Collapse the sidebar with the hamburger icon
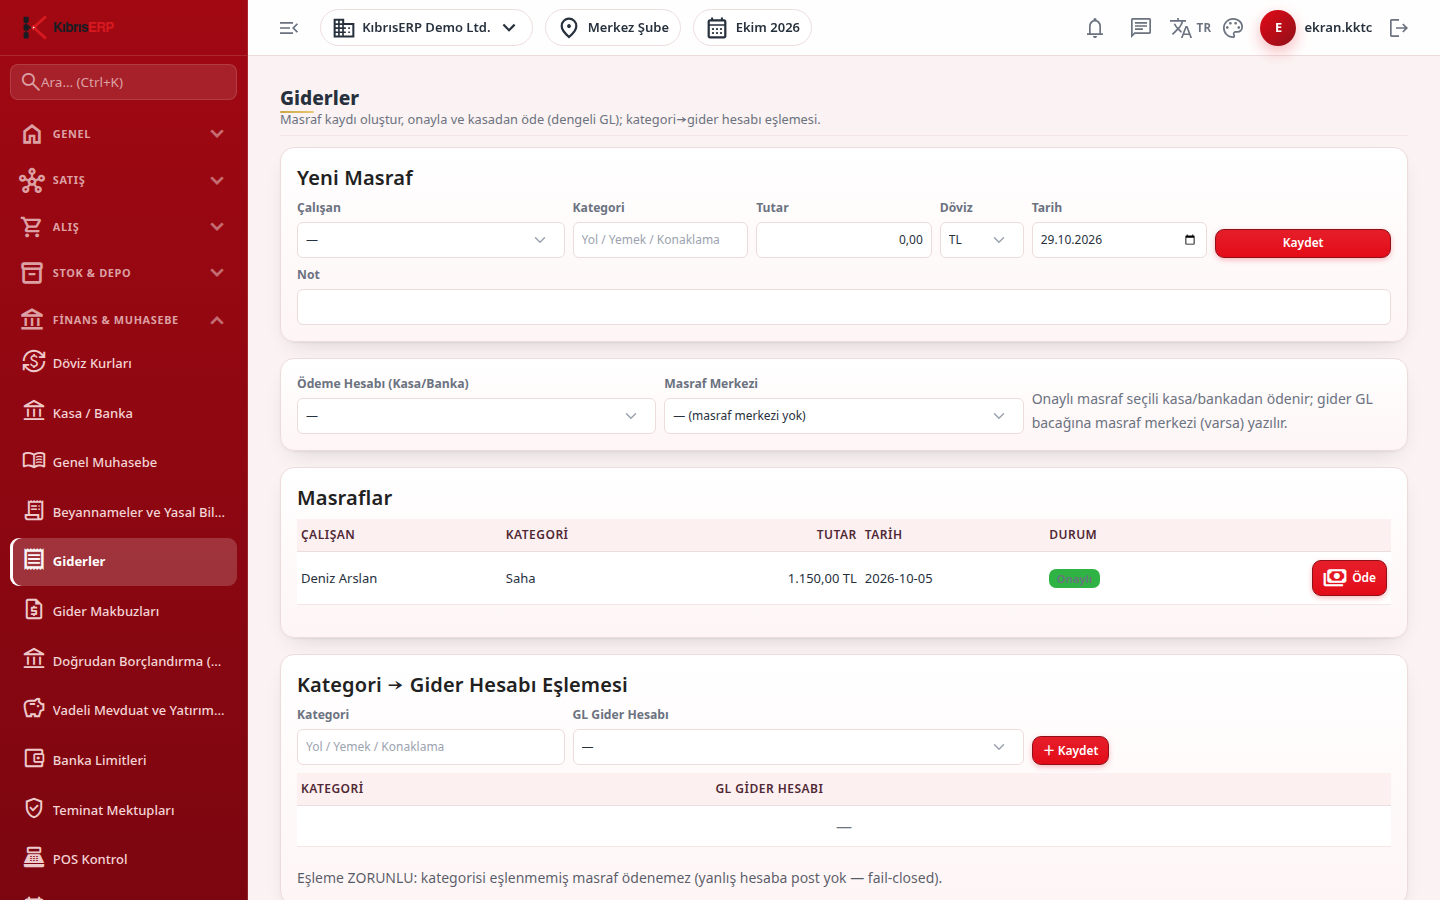The height and width of the screenshot is (900, 1440). (289, 28)
